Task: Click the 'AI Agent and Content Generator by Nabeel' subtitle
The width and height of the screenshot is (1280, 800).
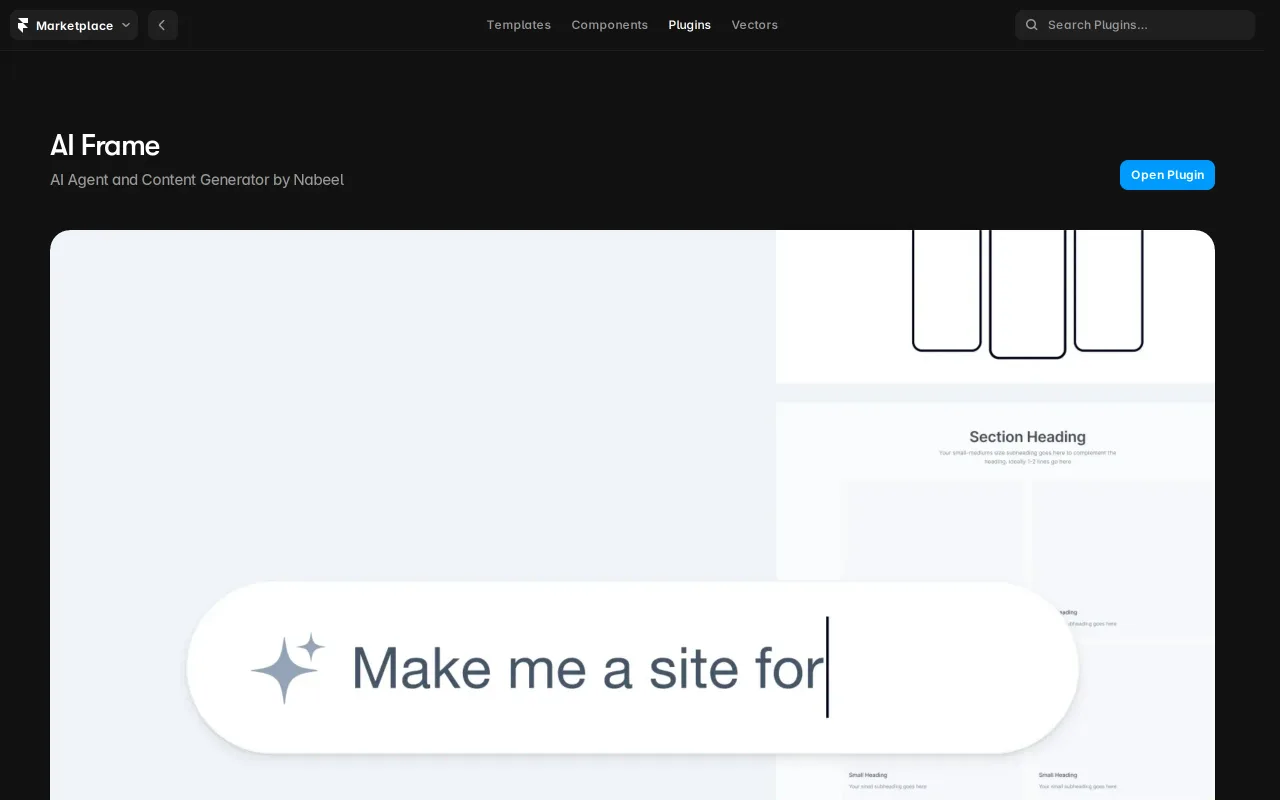Action: (197, 180)
